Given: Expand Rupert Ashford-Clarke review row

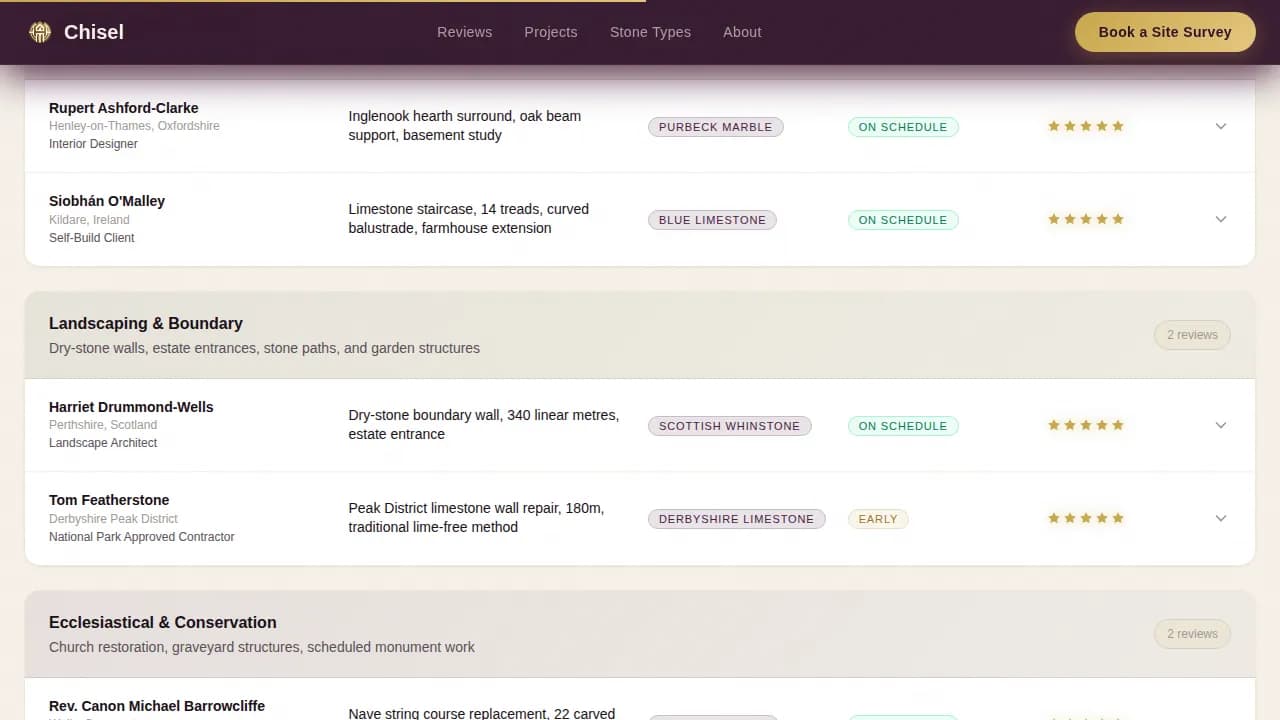Looking at the screenshot, I should pos(640,126).
